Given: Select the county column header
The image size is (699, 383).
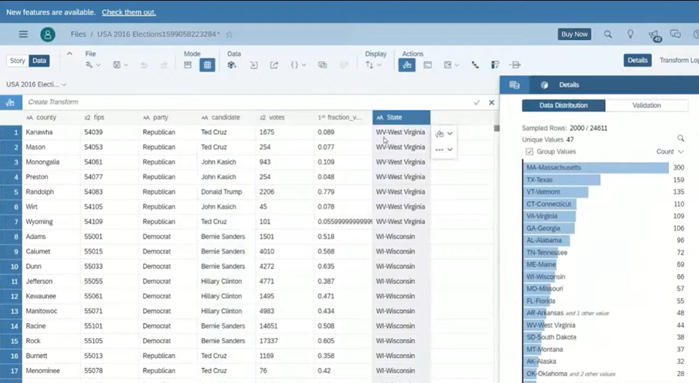Looking at the screenshot, I should [x=51, y=118].
